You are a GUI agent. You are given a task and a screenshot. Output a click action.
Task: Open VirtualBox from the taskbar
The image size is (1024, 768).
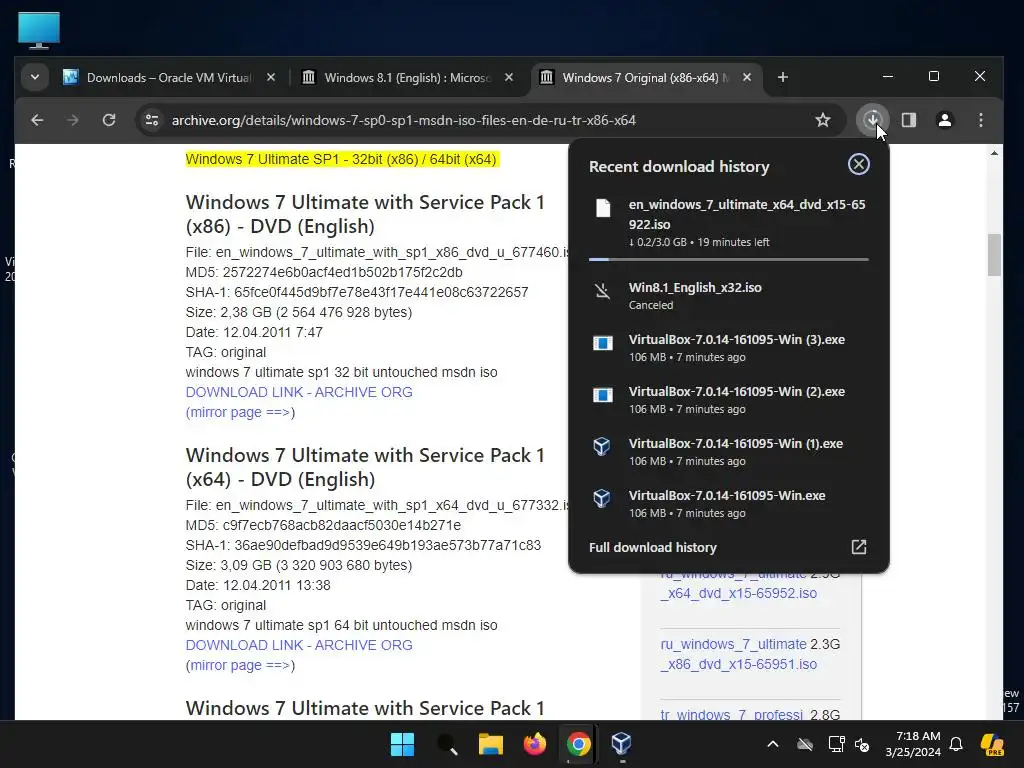tap(622, 744)
